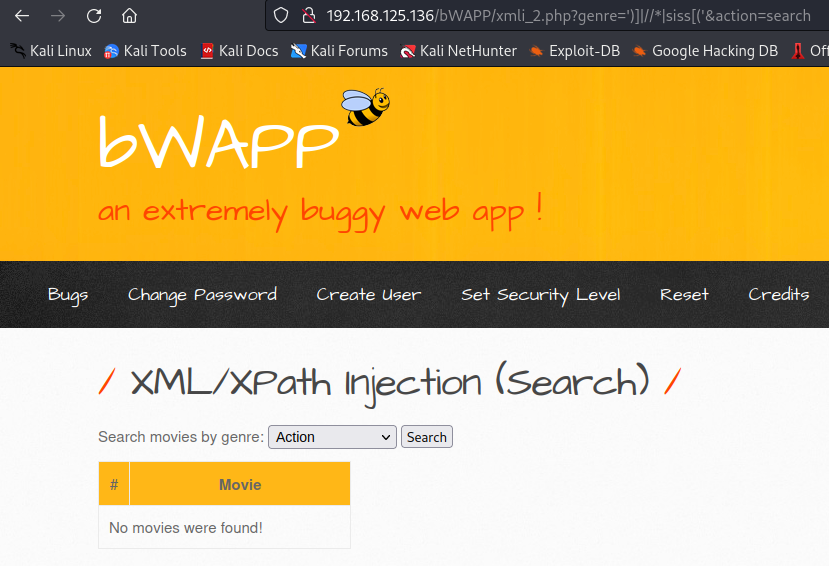Go back using the browser back arrow

[22, 16]
